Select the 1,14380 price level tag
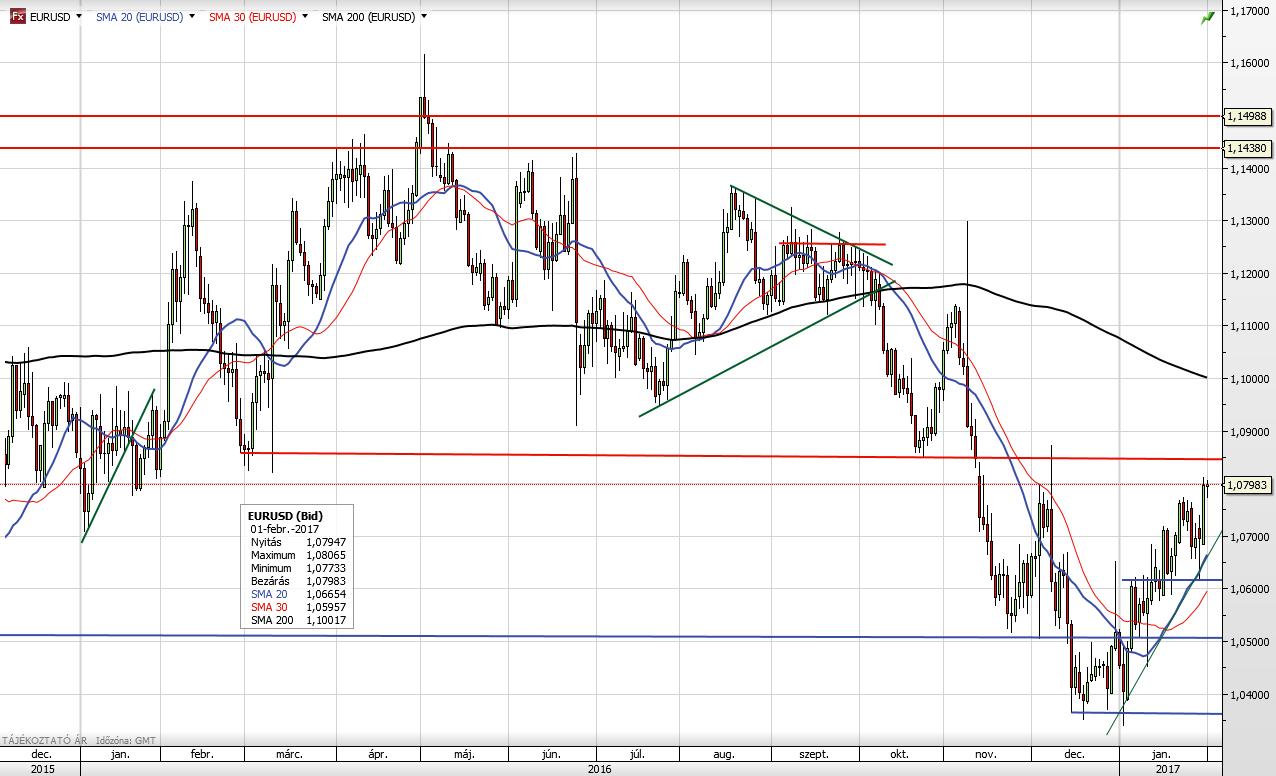 point(1248,148)
